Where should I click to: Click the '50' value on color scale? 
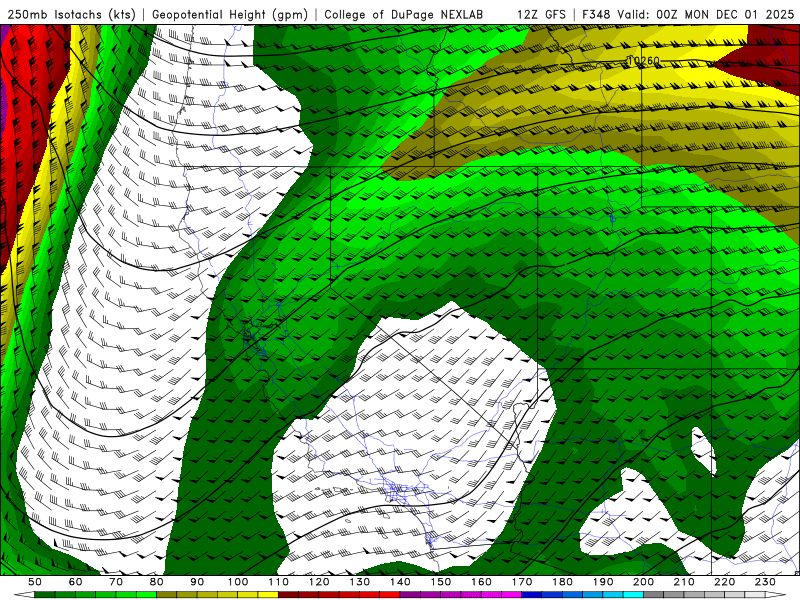[35, 582]
